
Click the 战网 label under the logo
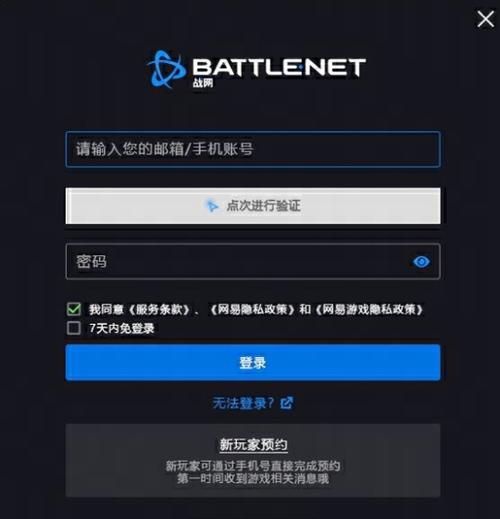tap(203, 83)
